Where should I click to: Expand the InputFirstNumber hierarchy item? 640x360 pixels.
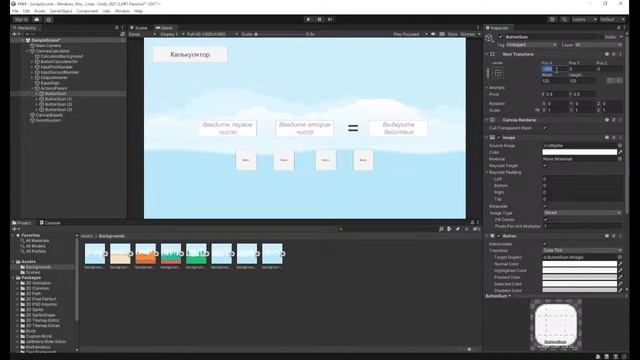[32, 67]
